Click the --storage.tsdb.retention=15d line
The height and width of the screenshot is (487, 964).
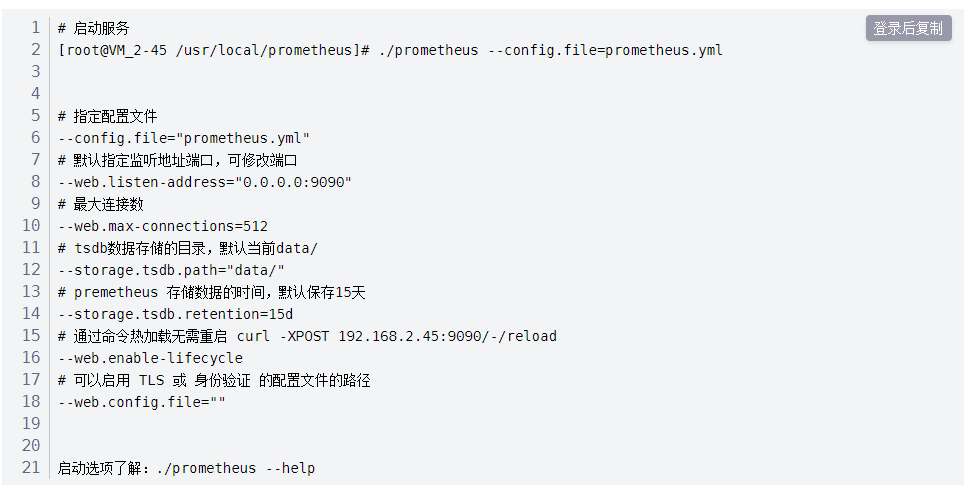[x=175, y=314]
